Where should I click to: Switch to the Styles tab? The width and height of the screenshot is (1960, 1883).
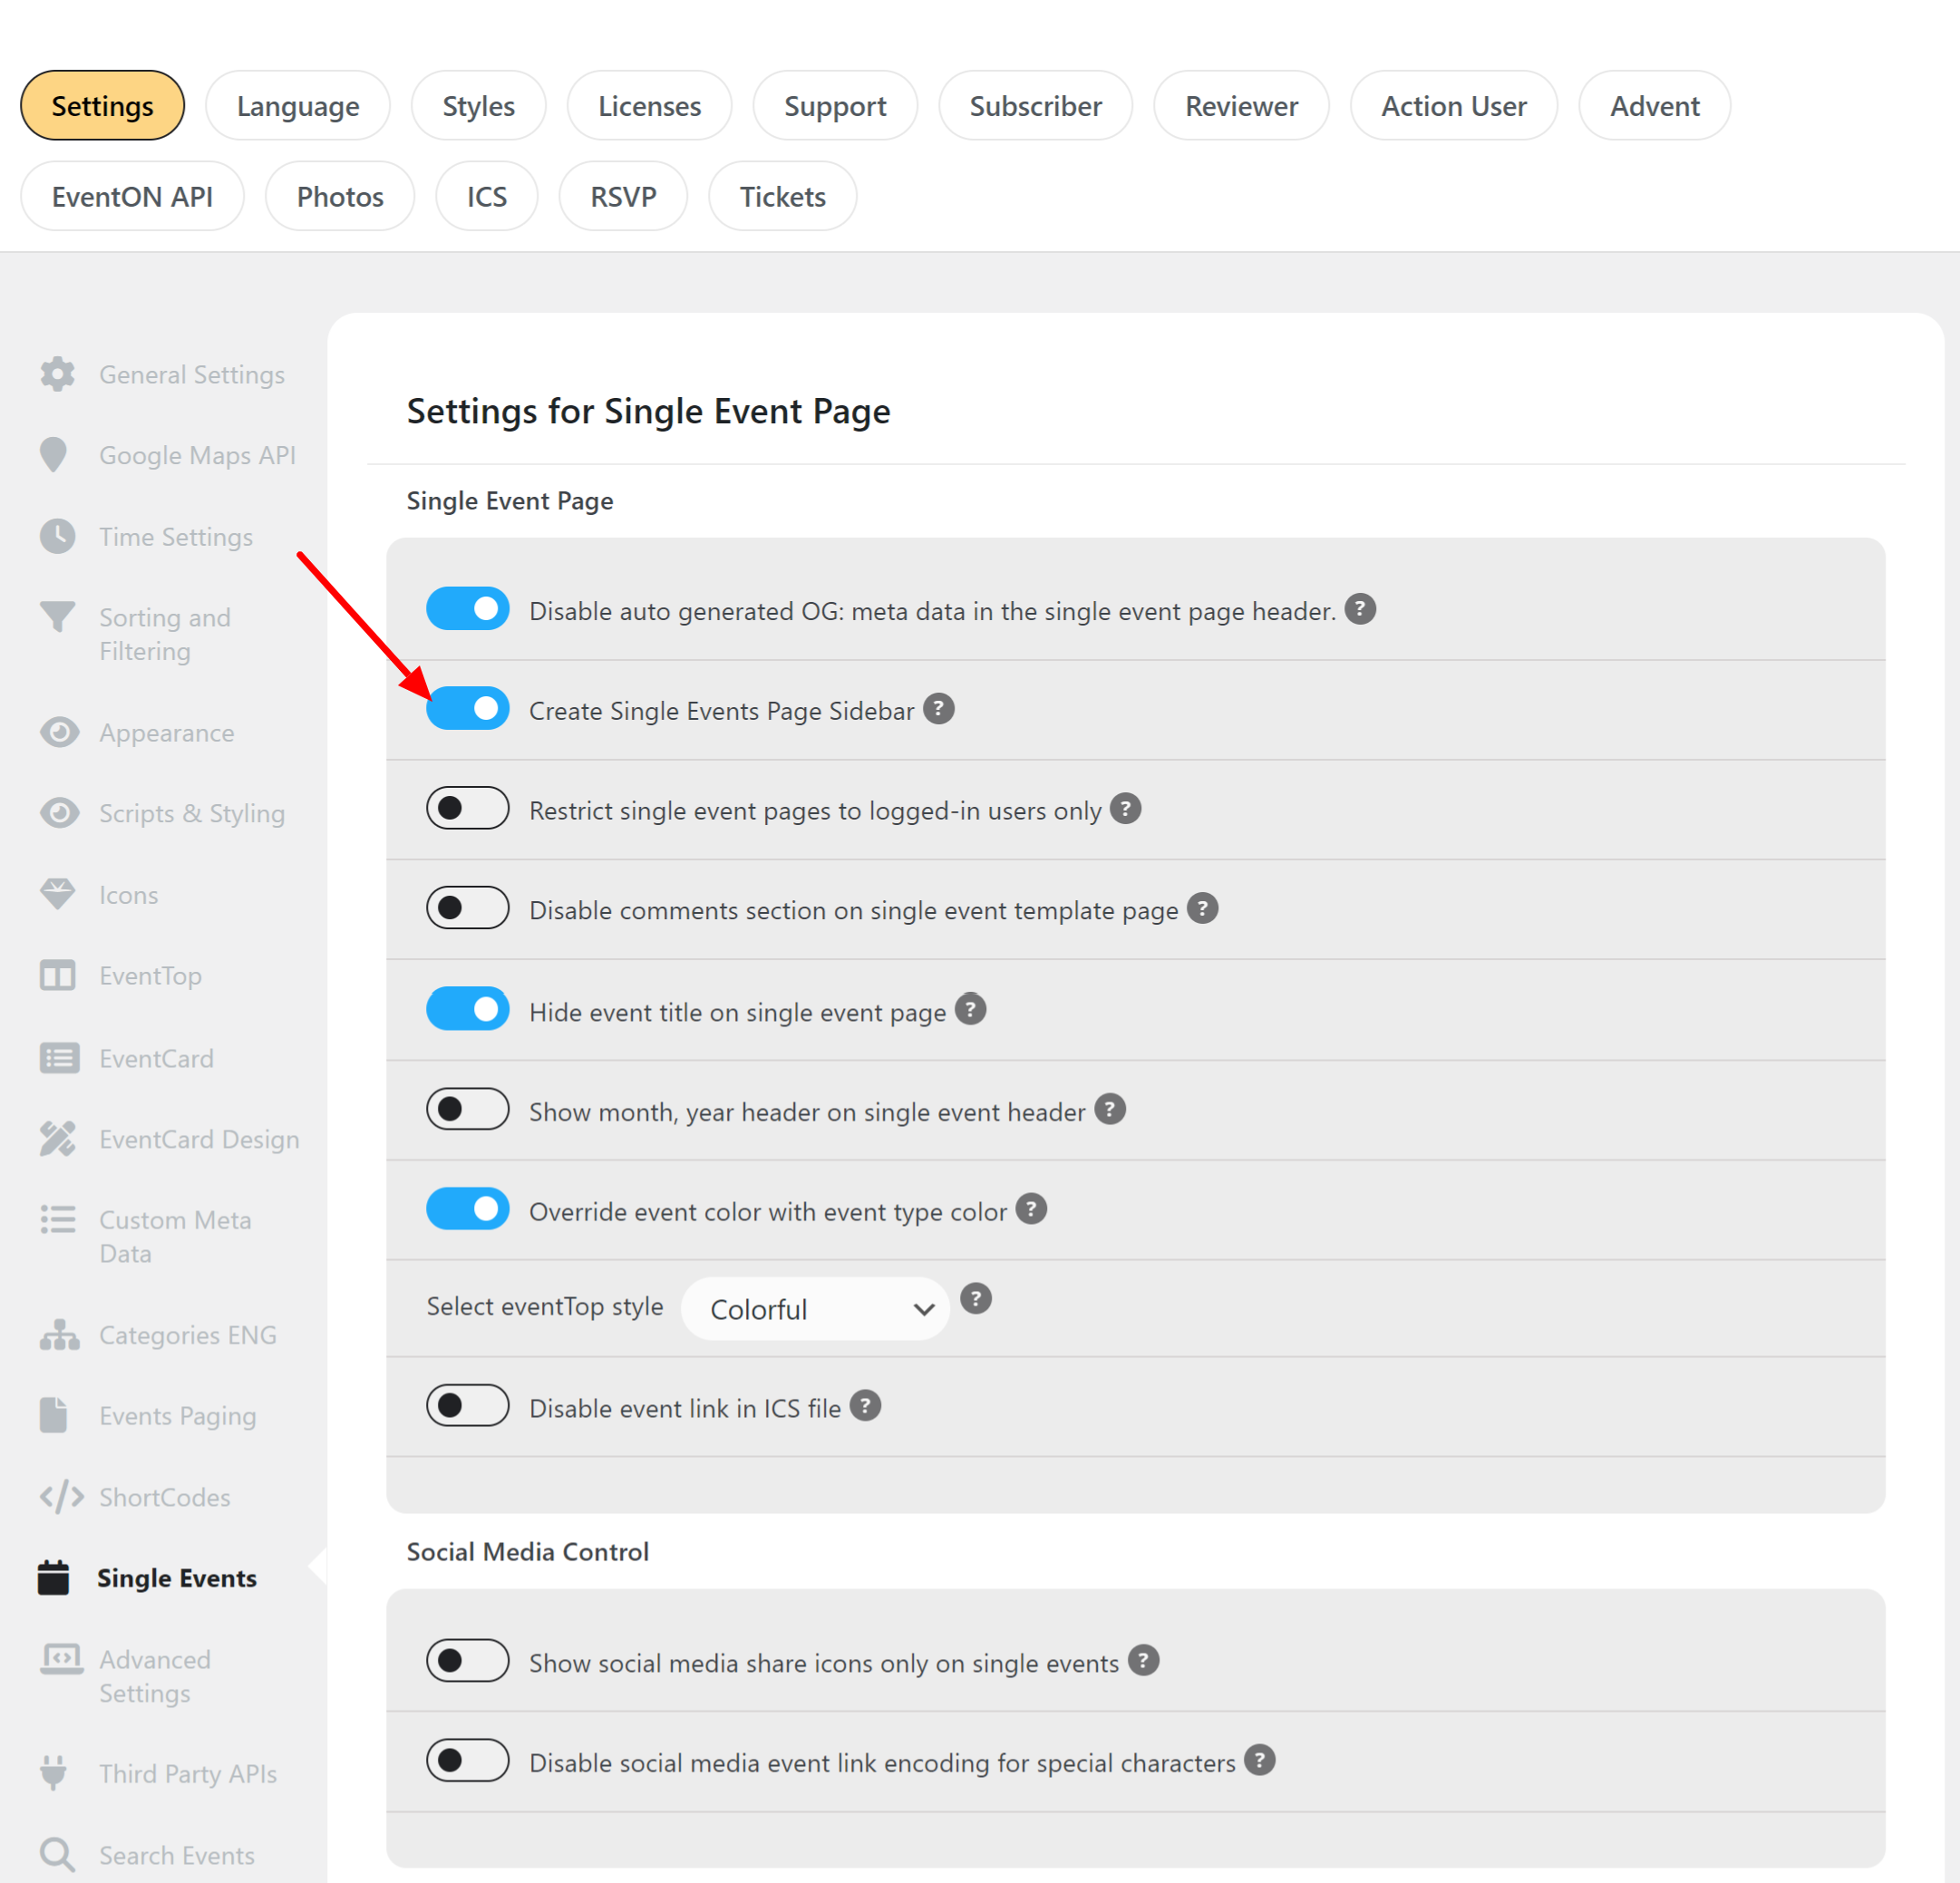pyautogui.click(x=479, y=106)
